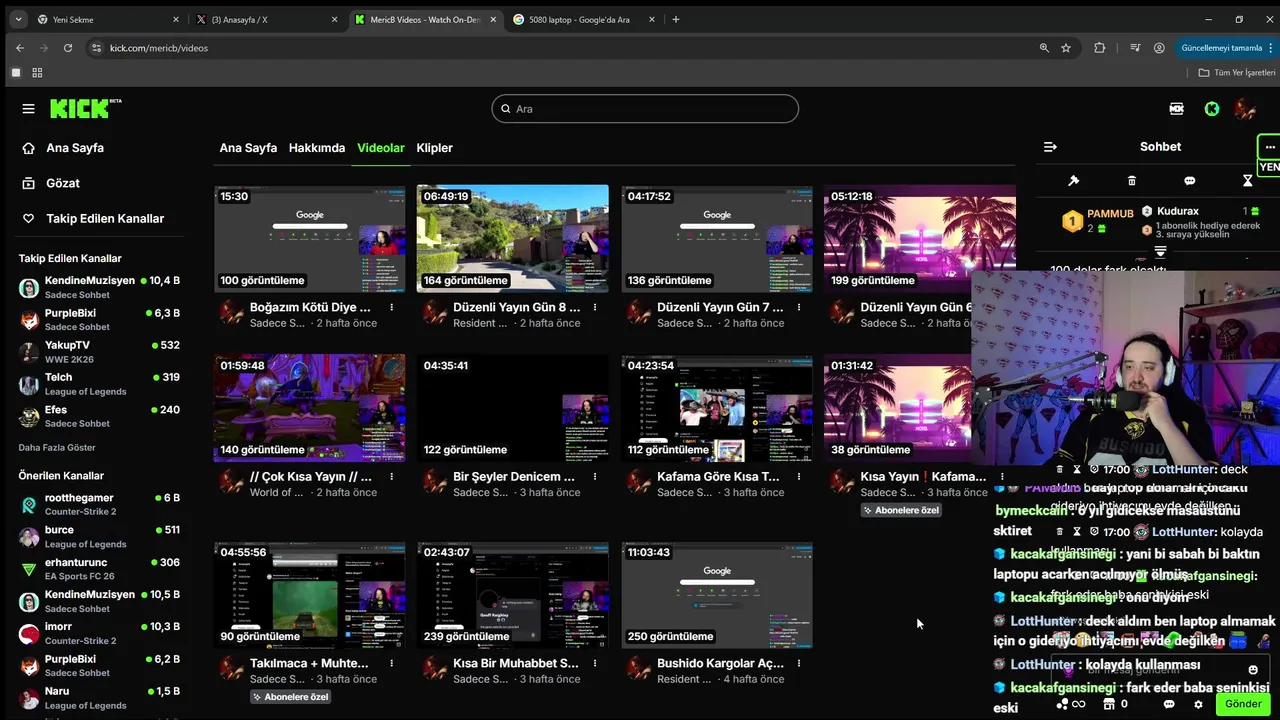Expand the gift leaderboard arrow

click(x=1160, y=252)
